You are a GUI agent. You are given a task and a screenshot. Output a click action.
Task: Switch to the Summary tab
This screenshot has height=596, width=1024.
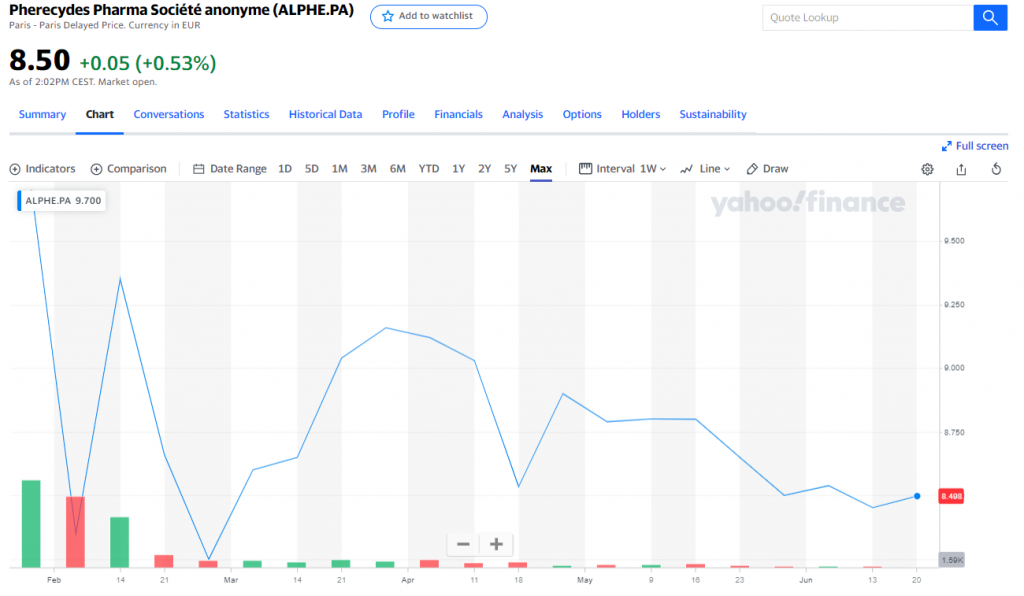click(42, 114)
